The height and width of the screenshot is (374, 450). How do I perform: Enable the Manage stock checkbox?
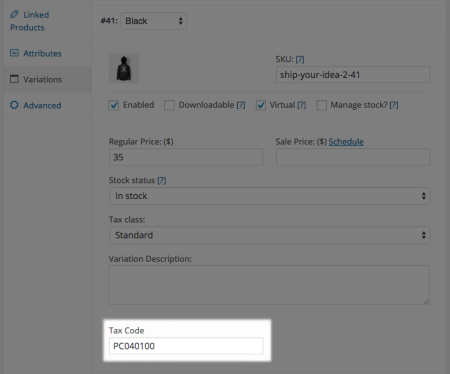[x=322, y=105]
